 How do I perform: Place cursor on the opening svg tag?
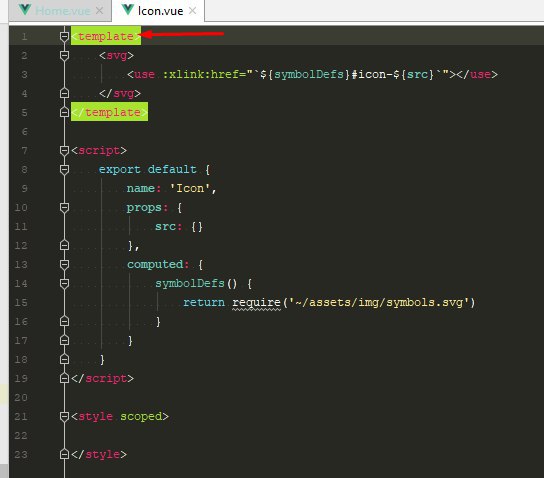pos(116,56)
